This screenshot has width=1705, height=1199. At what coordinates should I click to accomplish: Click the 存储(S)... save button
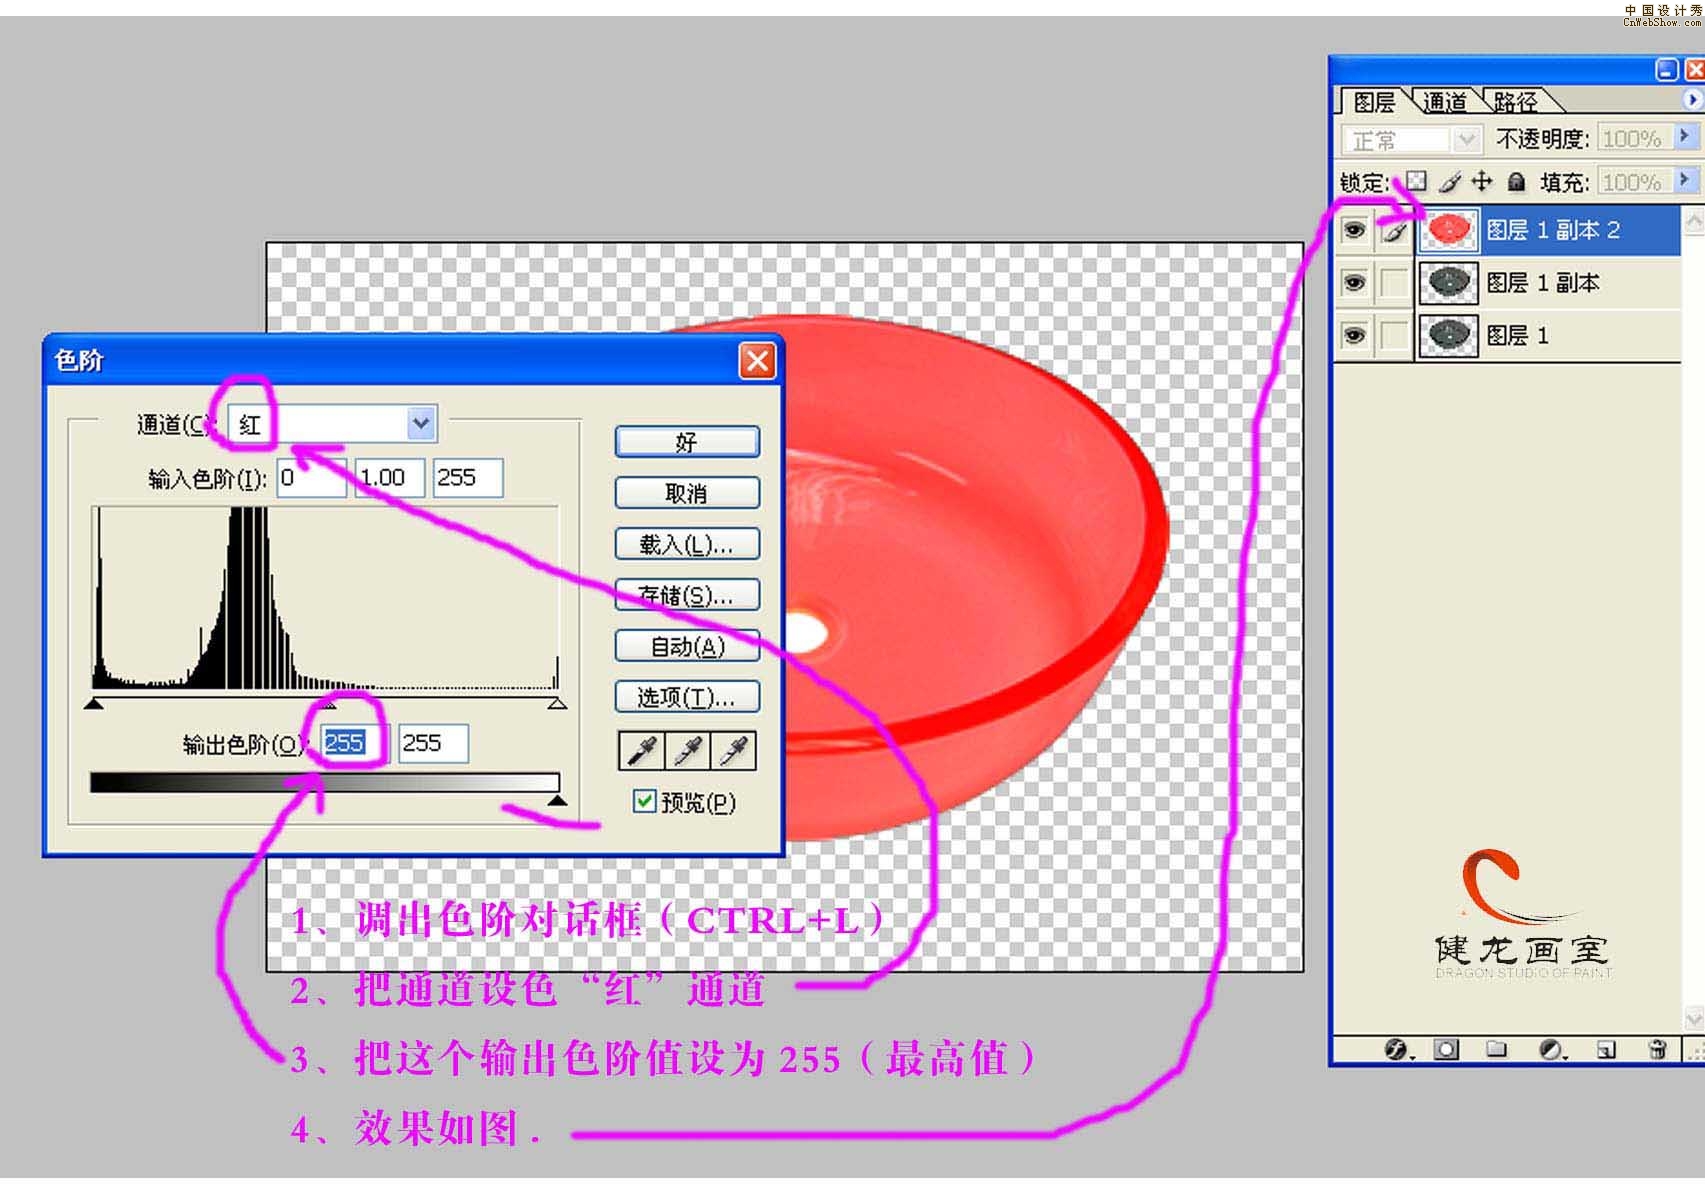pos(687,595)
